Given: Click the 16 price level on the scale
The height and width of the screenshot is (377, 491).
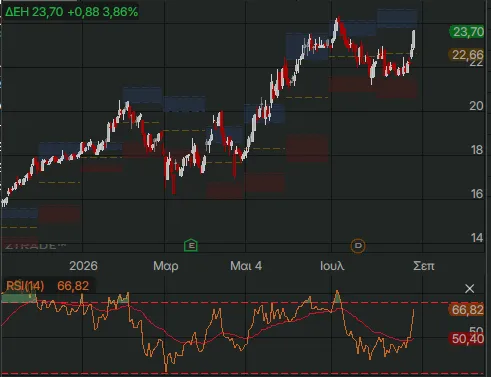Looking at the screenshot, I should 477,194.
